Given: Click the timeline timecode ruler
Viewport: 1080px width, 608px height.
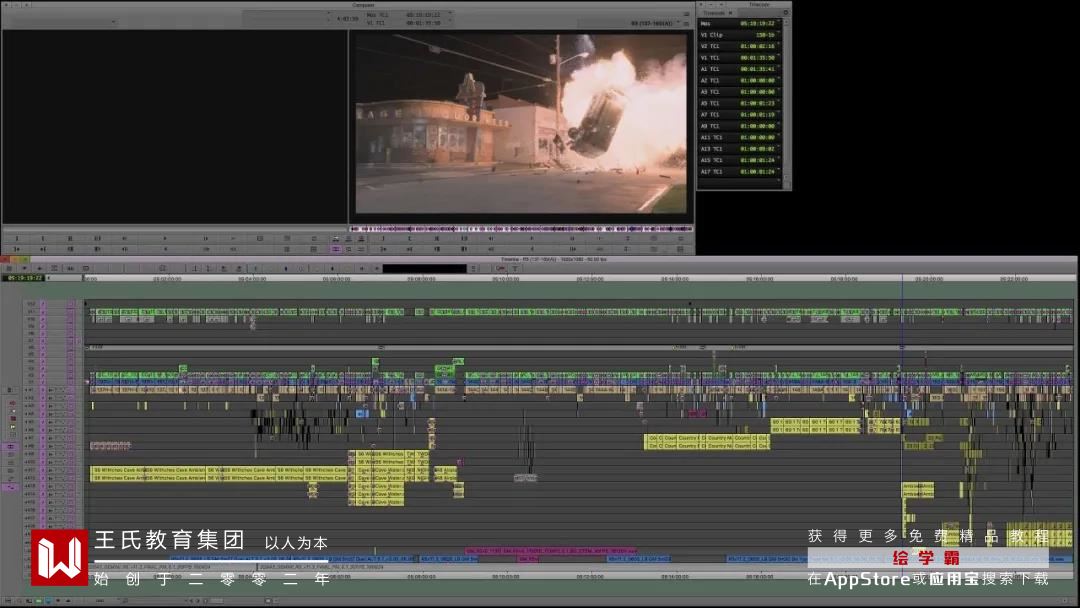Looking at the screenshot, I should pos(579,279).
